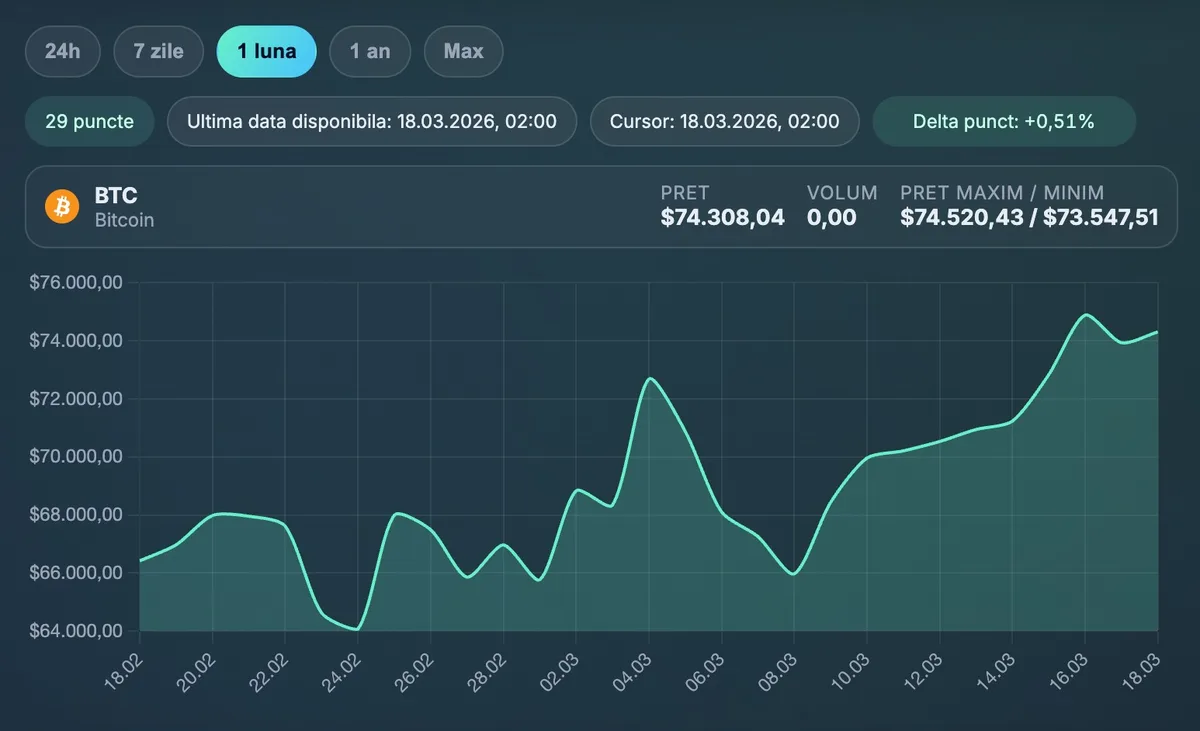The width and height of the screenshot is (1200, 731).
Task: Click the chart peak at 04.03
Action: click(x=650, y=378)
